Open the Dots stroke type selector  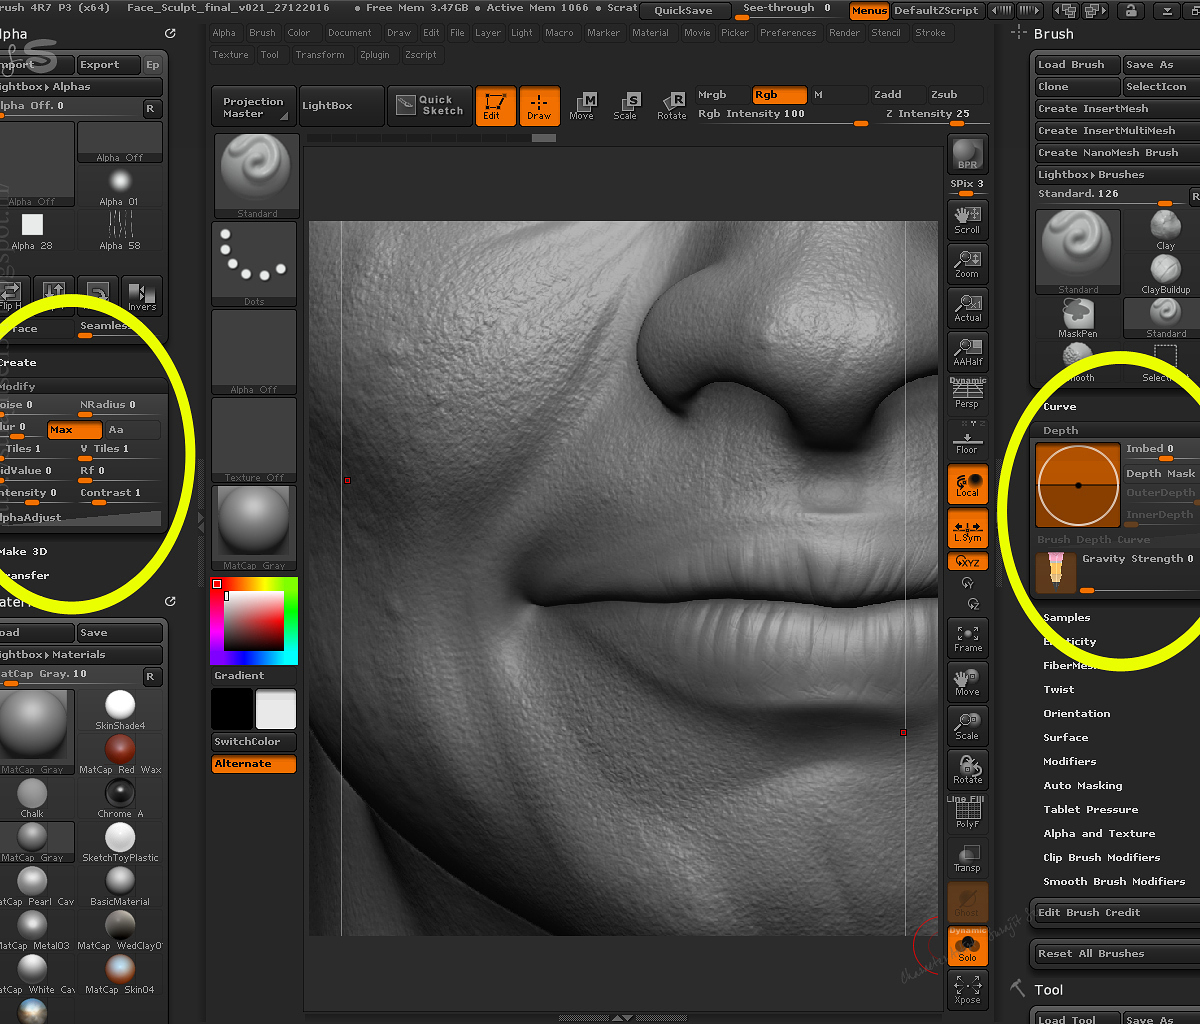(254, 264)
